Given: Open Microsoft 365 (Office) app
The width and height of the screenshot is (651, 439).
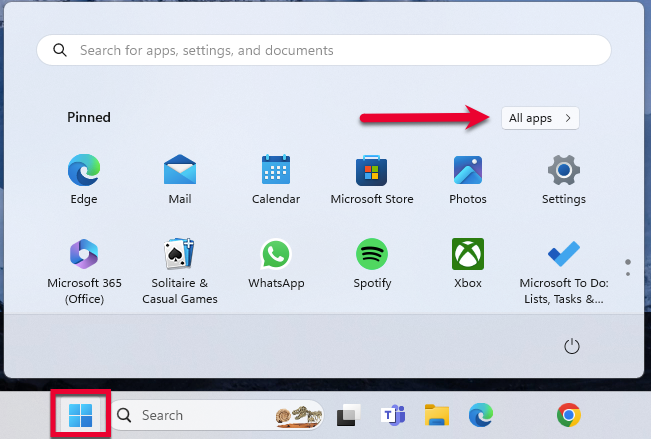Looking at the screenshot, I should click(84, 271).
